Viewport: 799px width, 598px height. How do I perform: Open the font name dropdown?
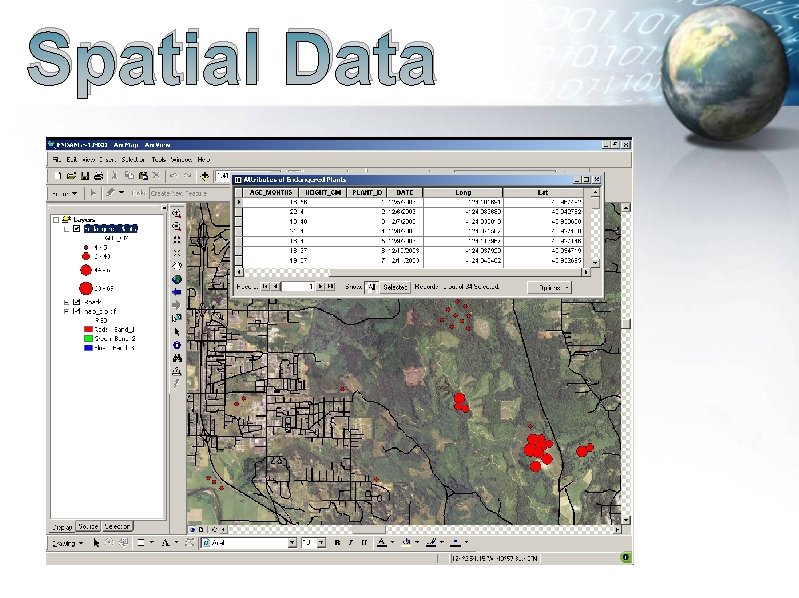[x=292, y=543]
